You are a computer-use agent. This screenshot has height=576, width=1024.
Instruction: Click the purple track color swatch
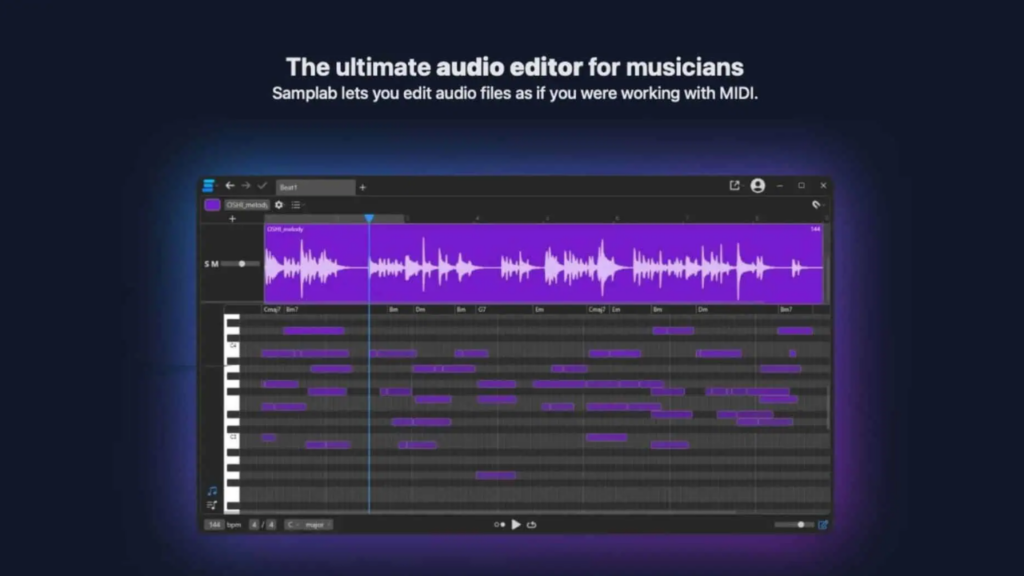pos(212,205)
